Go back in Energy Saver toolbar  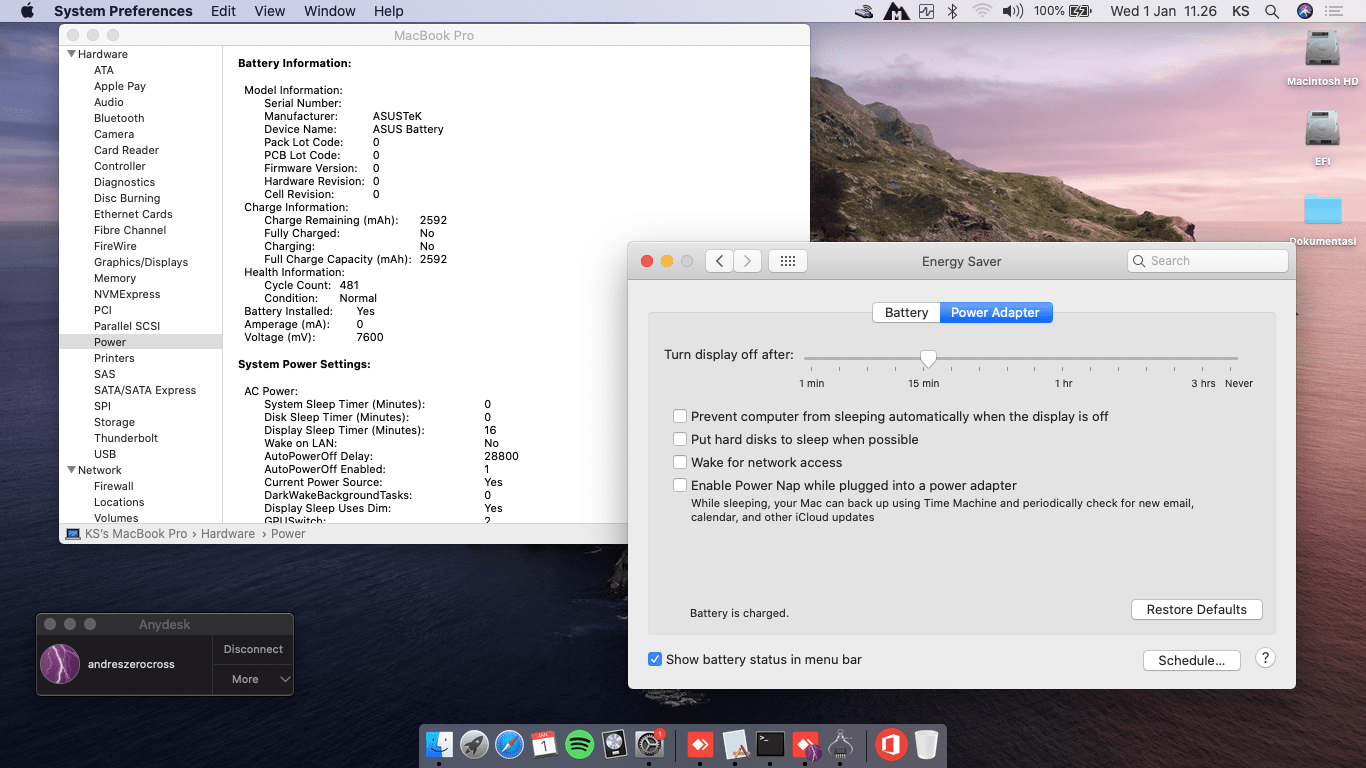pyautogui.click(x=719, y=261)
